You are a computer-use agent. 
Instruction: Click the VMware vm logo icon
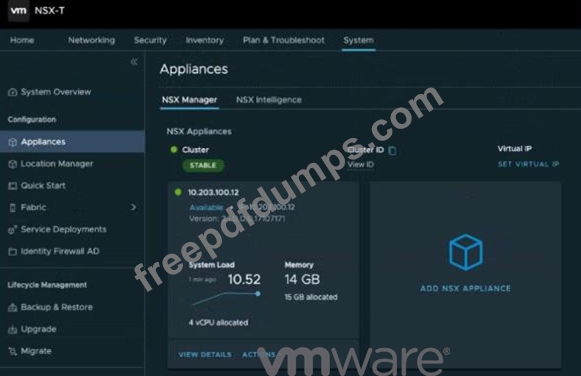(19, 11)
